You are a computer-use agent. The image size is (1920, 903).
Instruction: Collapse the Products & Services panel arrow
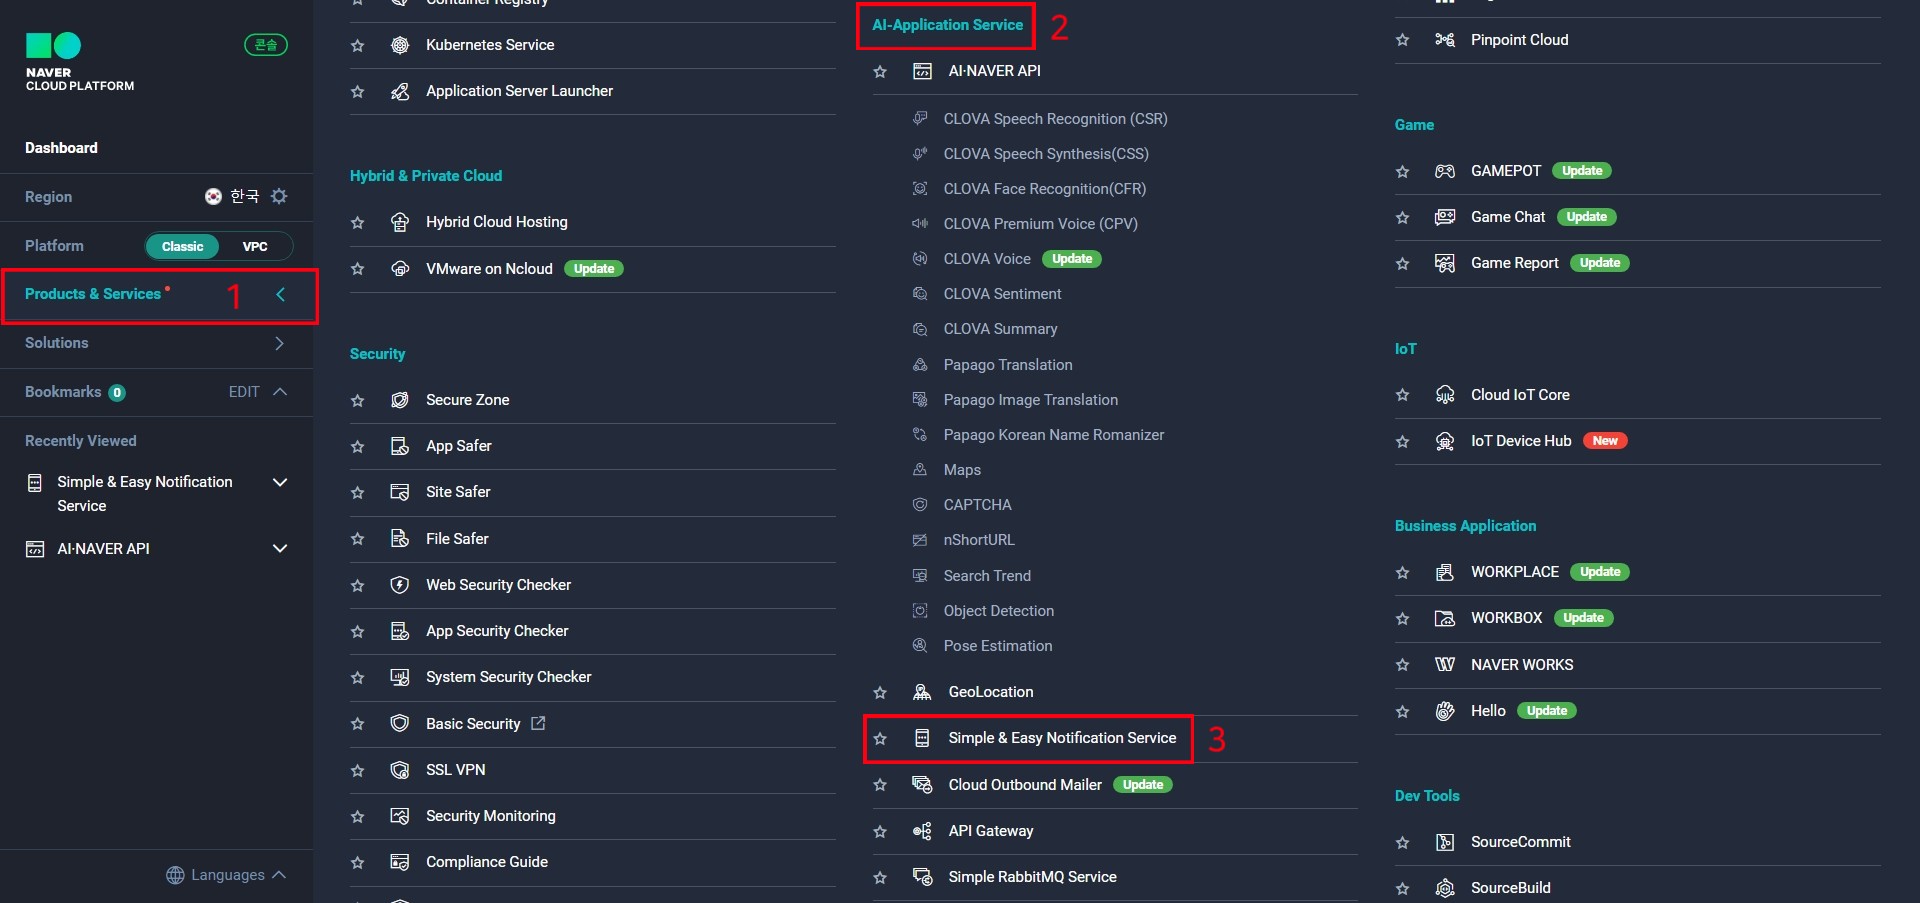click(280, 294)
